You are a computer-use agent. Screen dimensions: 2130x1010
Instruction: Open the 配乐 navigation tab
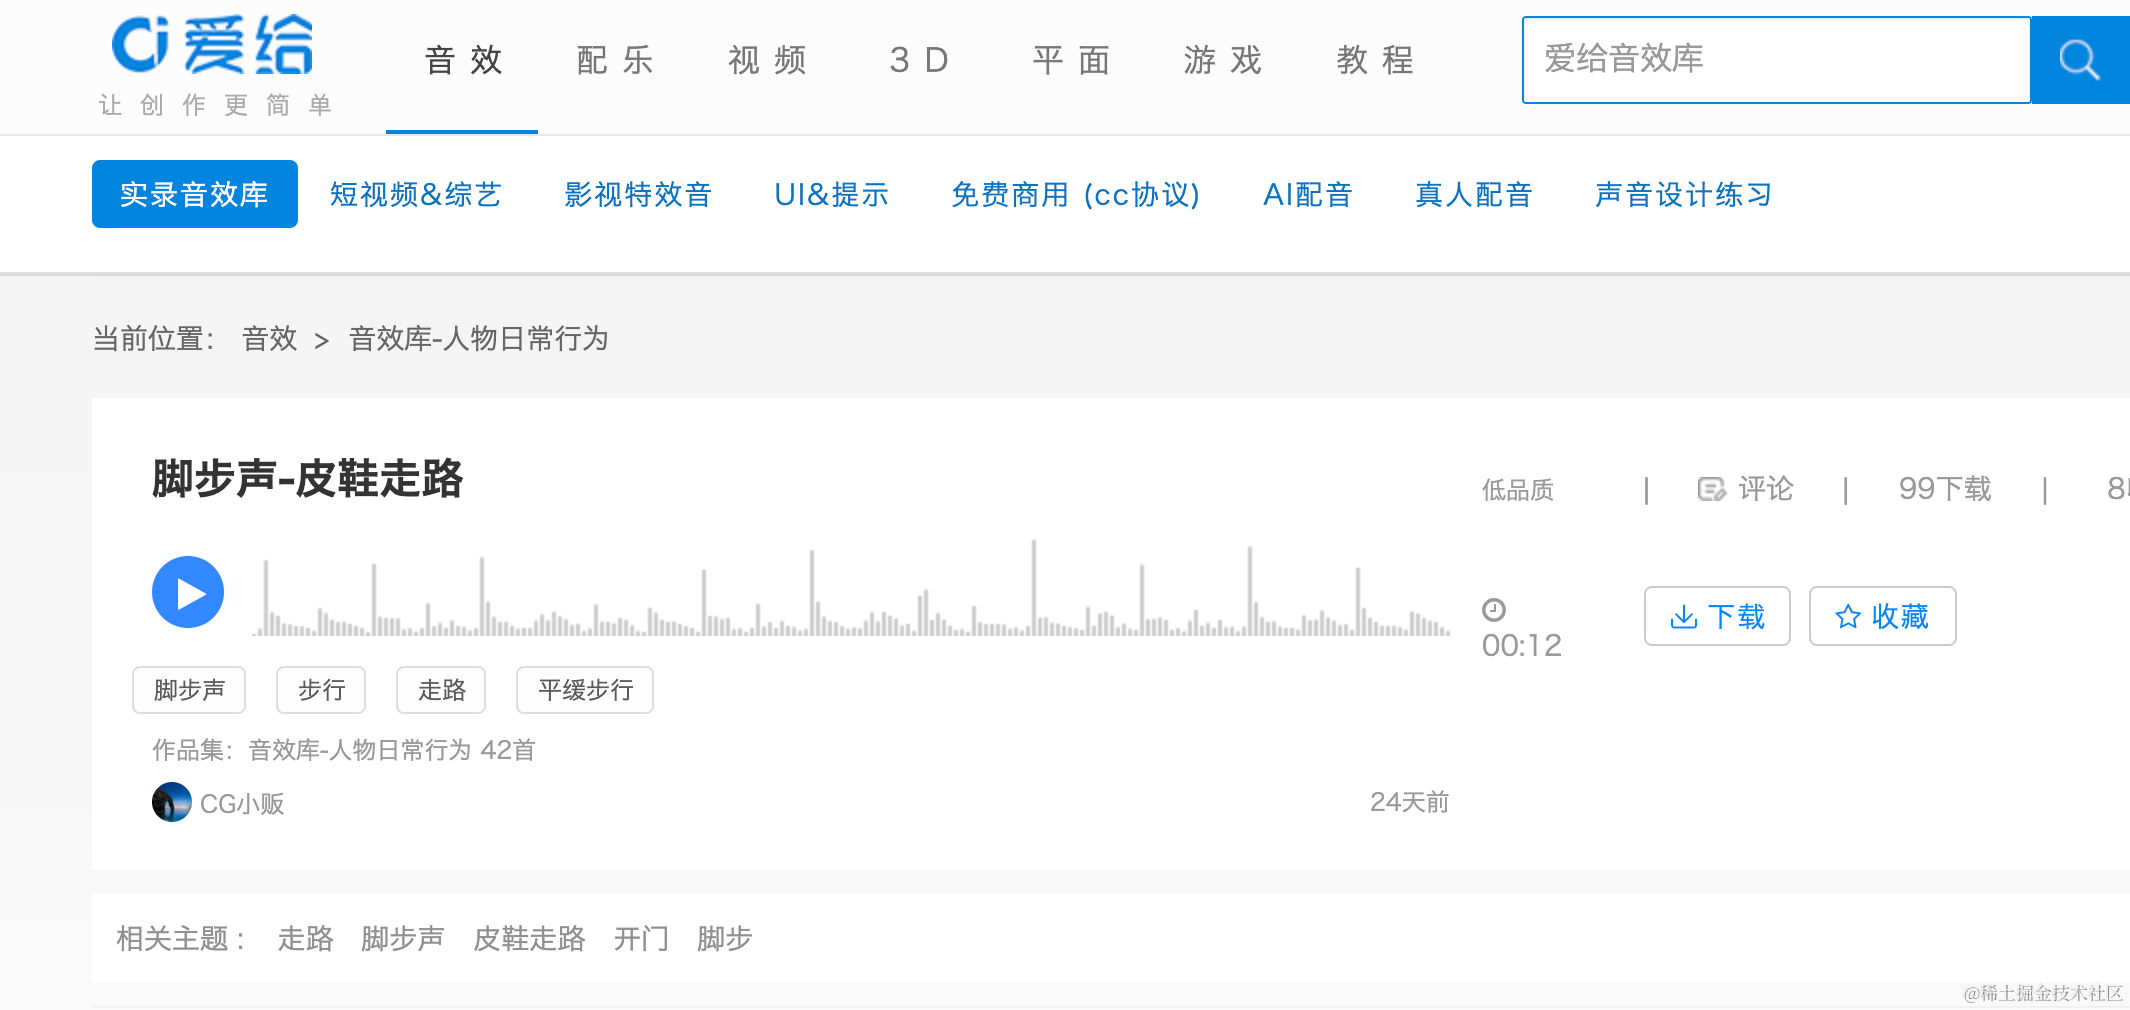[x=615, y=60]
